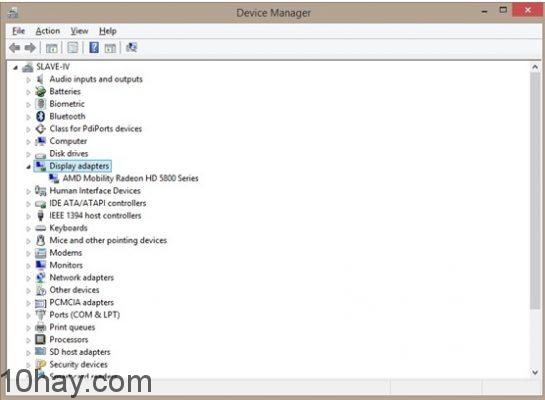Open the File menu

(18, 31)
